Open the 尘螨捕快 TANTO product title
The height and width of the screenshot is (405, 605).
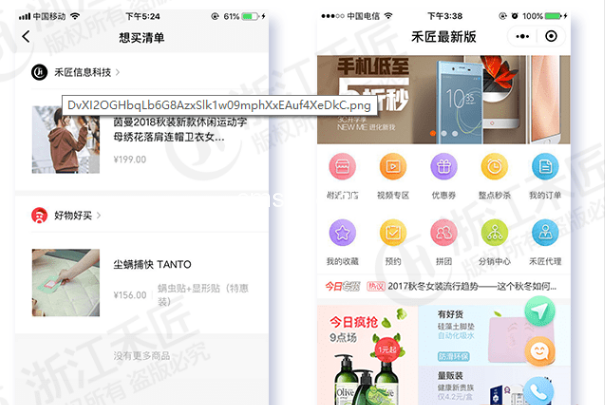pos(152,264)
